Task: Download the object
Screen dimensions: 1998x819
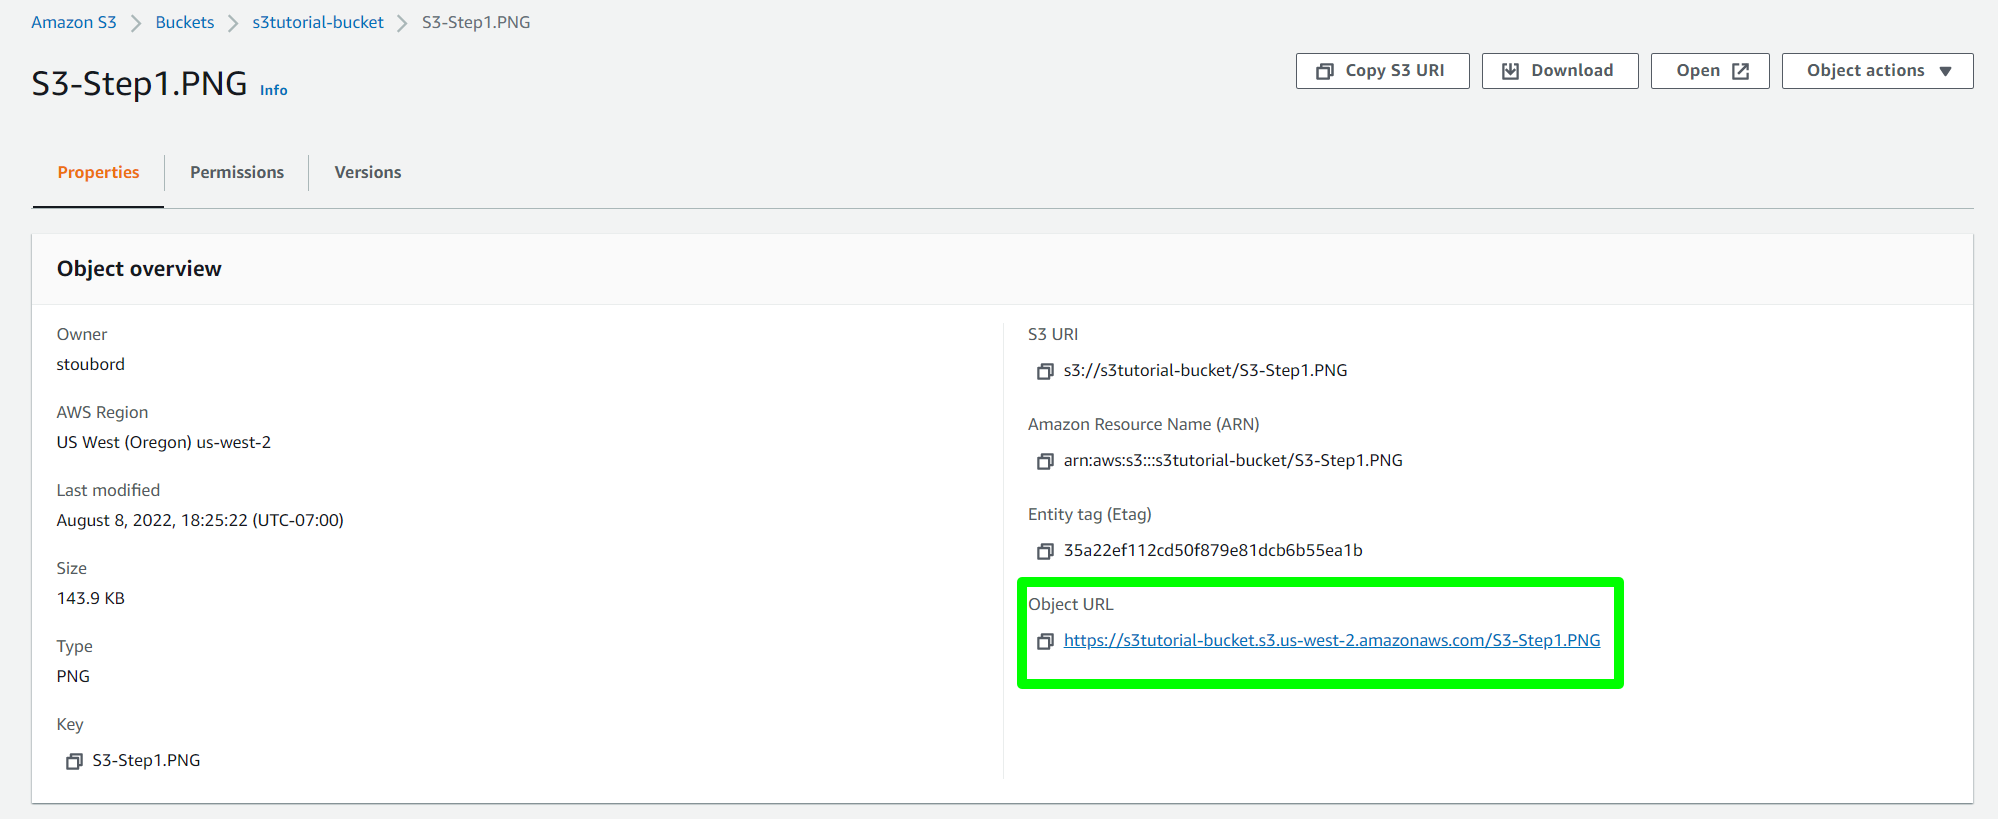Action: 1559,71
